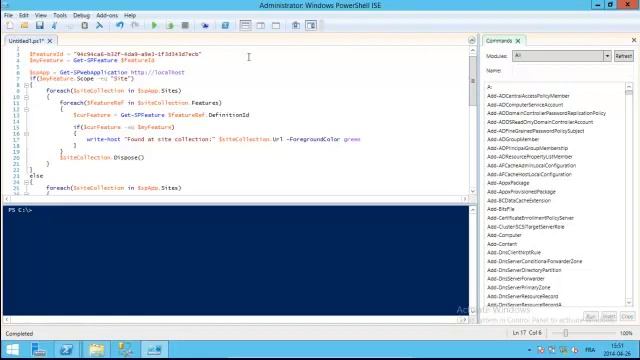Clear the console pane using toolbar icon

tap(100, 25)
